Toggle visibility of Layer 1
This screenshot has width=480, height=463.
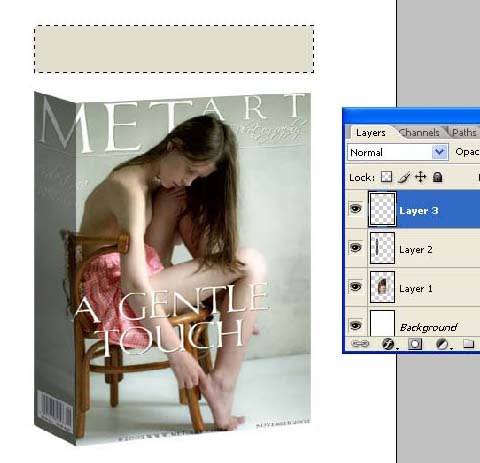click(356, 287)
